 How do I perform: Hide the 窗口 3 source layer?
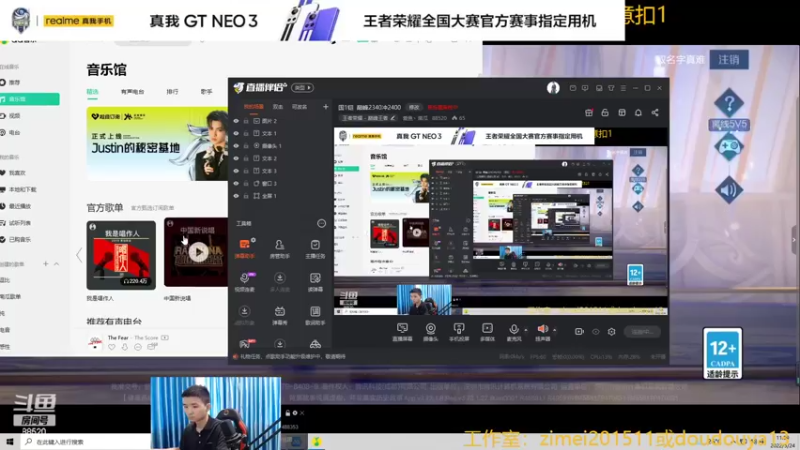pyautogui.click(x=236, y=183)
